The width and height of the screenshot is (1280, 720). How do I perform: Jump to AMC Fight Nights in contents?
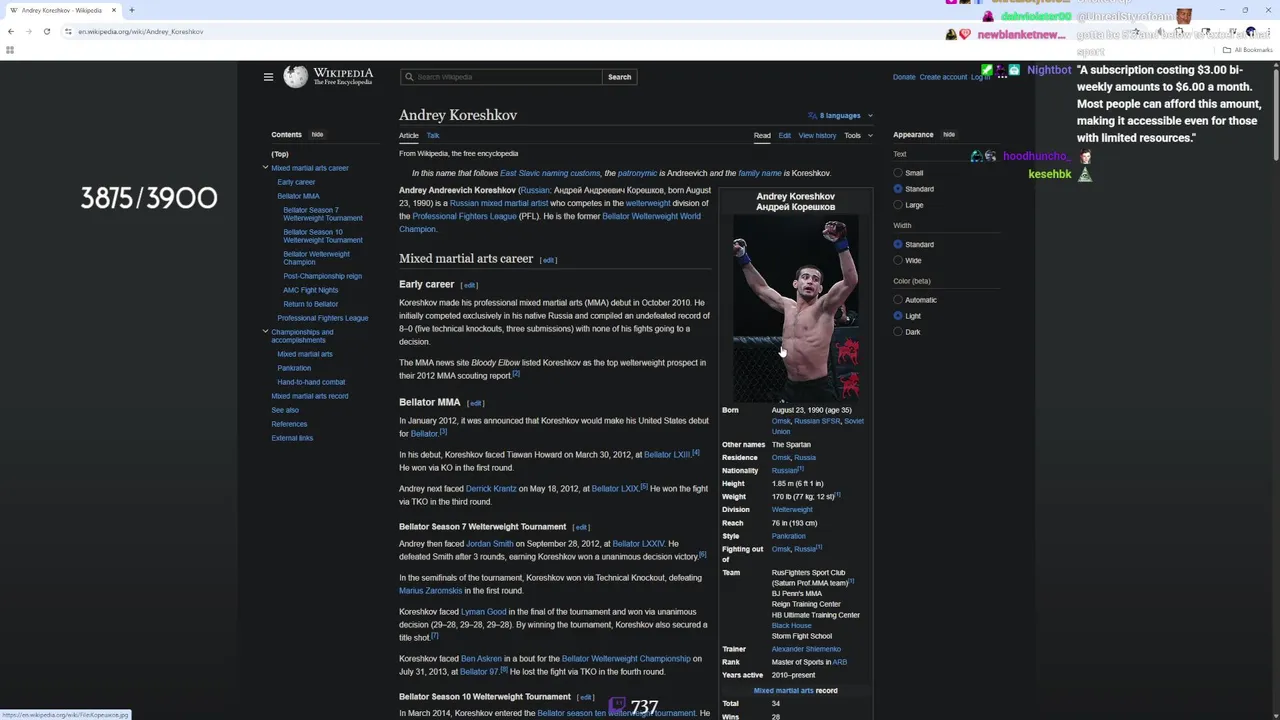pos(310,290)
